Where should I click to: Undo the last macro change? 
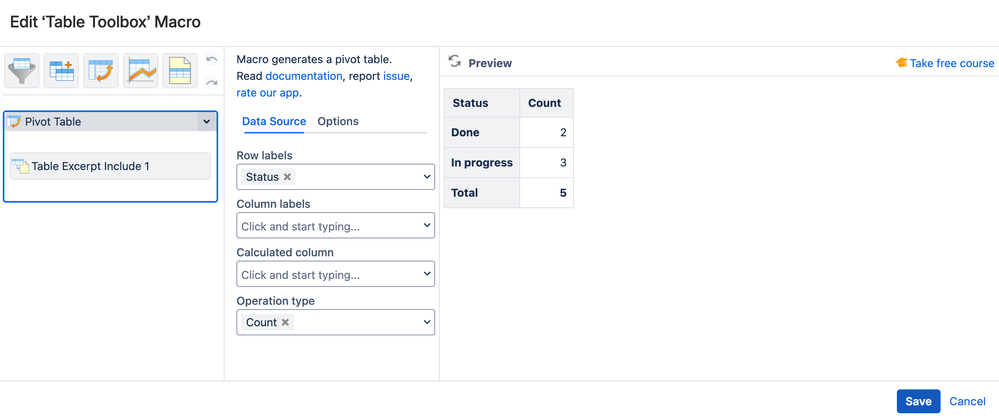pos(211,60)
